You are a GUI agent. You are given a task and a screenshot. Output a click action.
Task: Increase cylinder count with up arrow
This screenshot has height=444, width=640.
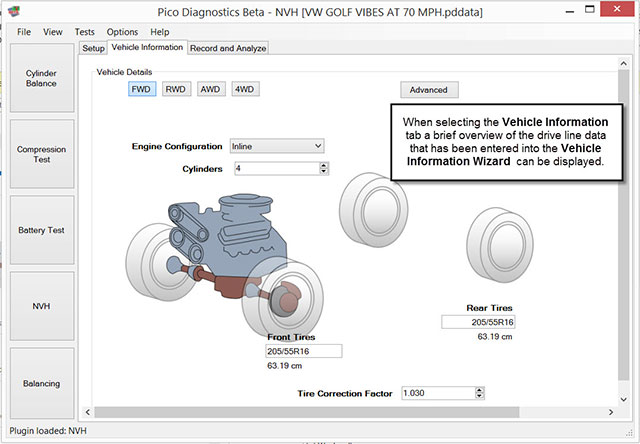click(324, 165)
